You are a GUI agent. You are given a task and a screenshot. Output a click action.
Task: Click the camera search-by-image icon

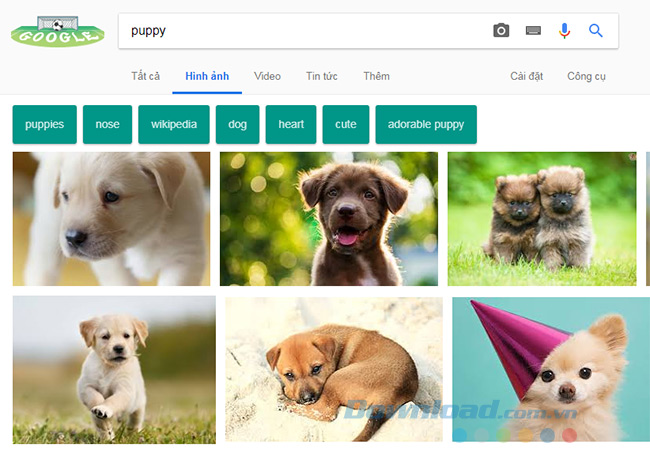coord(501,31)
